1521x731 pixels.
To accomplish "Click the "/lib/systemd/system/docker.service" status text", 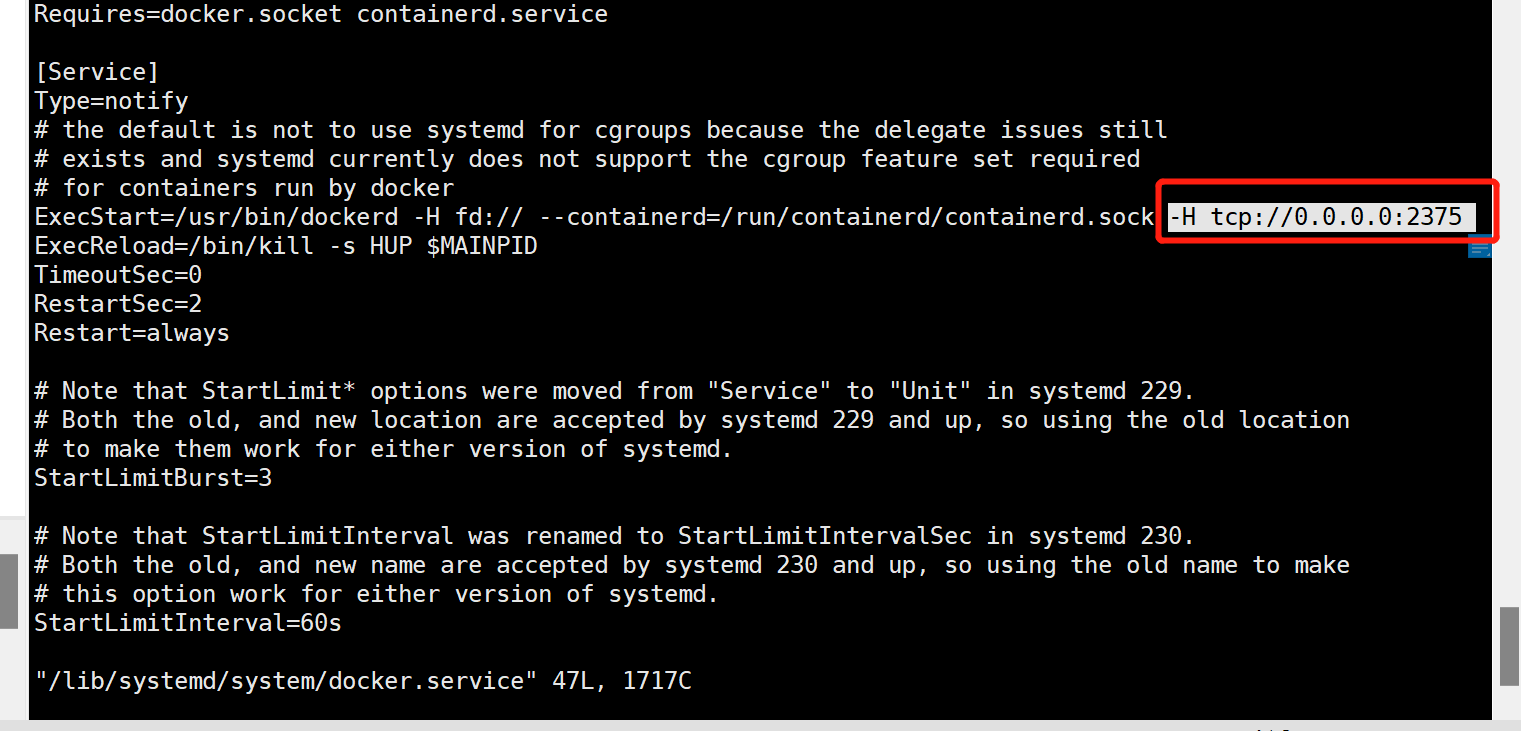I will [279, 681].
